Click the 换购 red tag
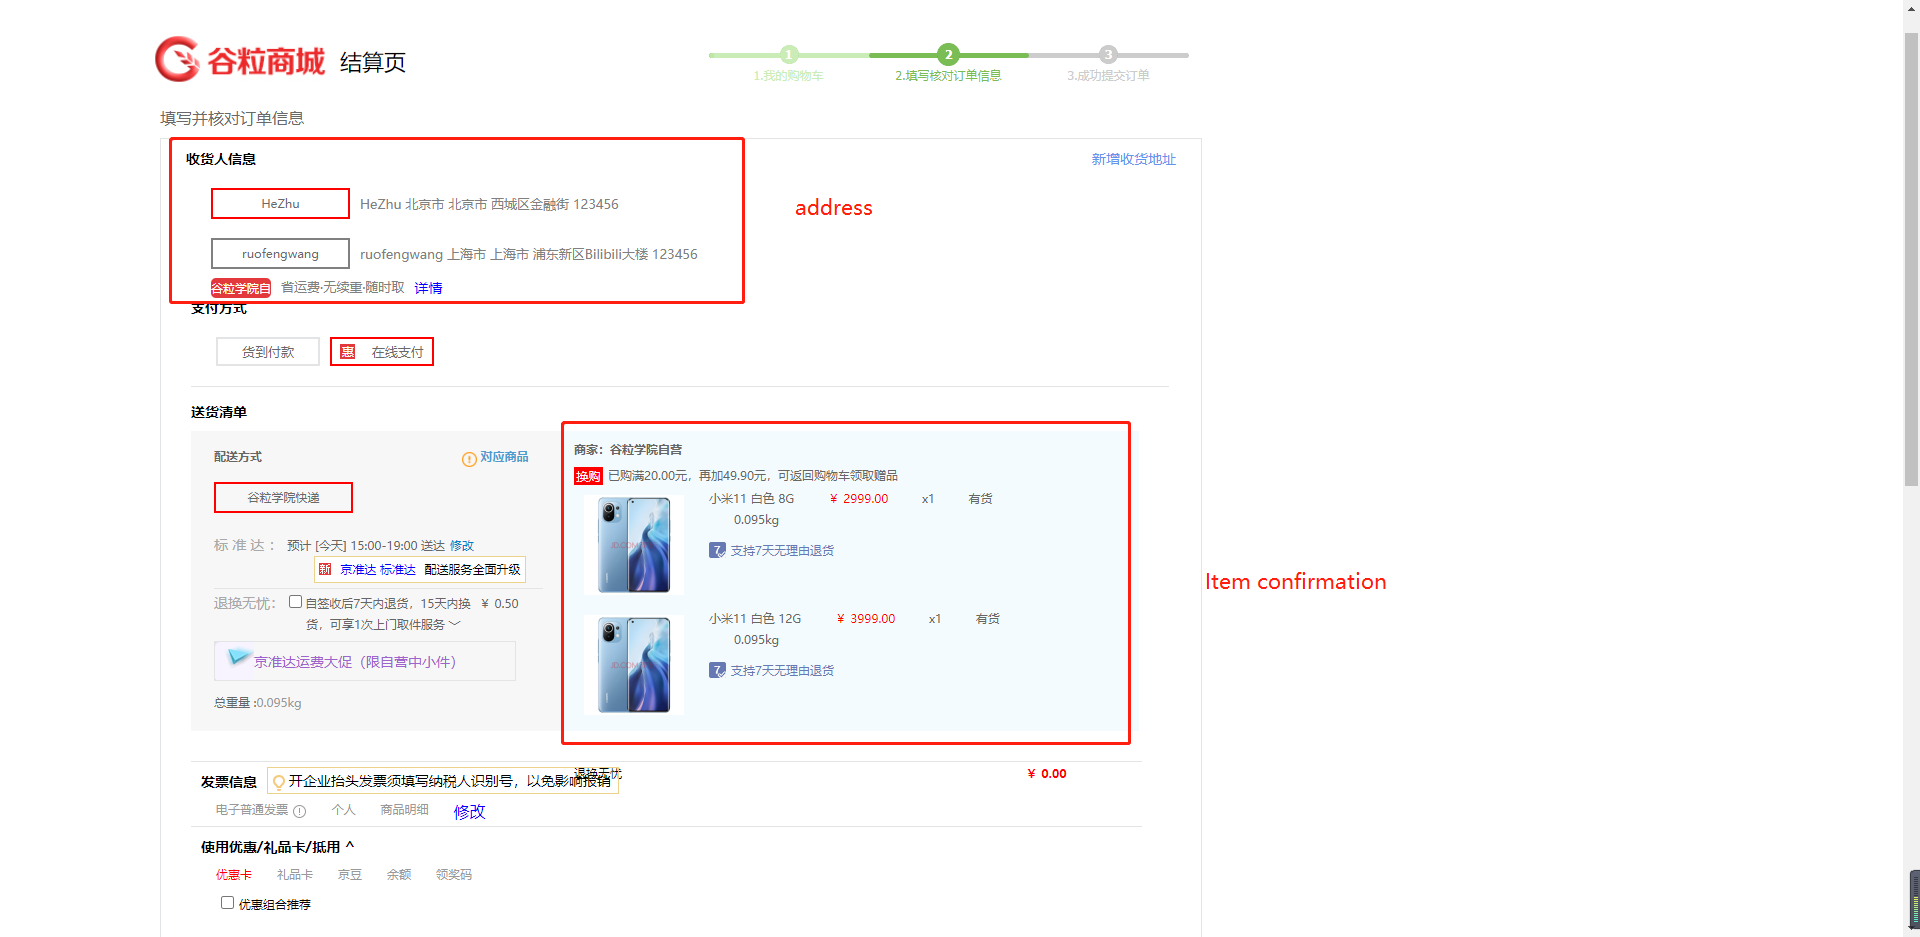This screenshot has height=937, width=1920. tap(588, 476)
